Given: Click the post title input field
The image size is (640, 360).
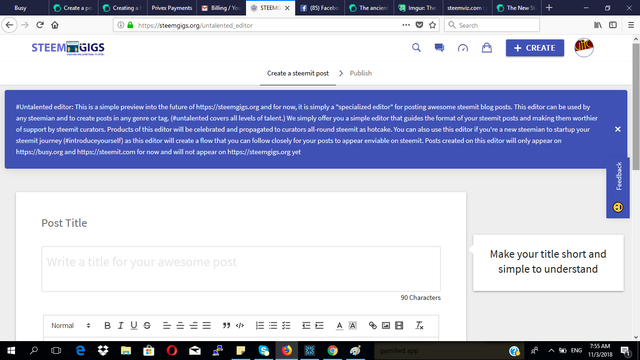Looking at the screenshot, I should 241,269.
